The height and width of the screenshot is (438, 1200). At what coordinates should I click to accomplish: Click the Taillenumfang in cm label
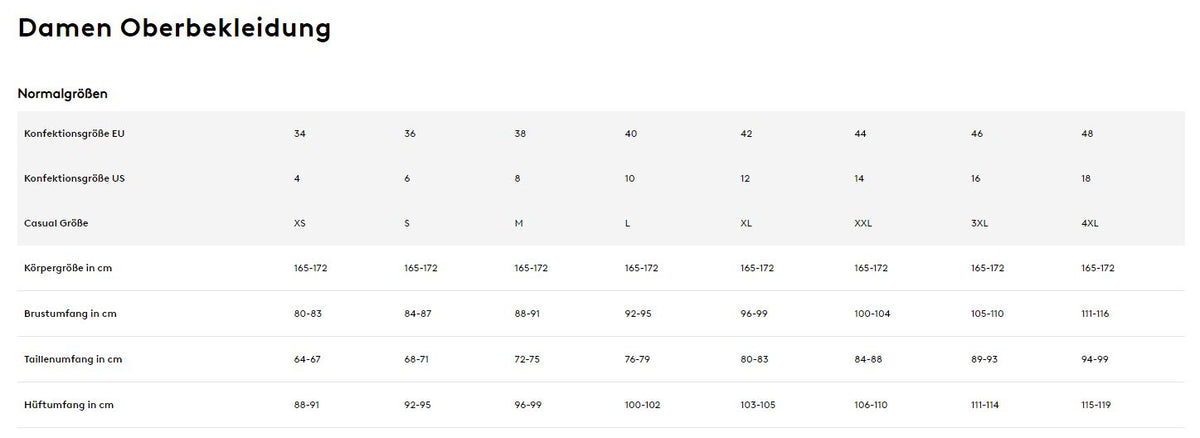73,358
